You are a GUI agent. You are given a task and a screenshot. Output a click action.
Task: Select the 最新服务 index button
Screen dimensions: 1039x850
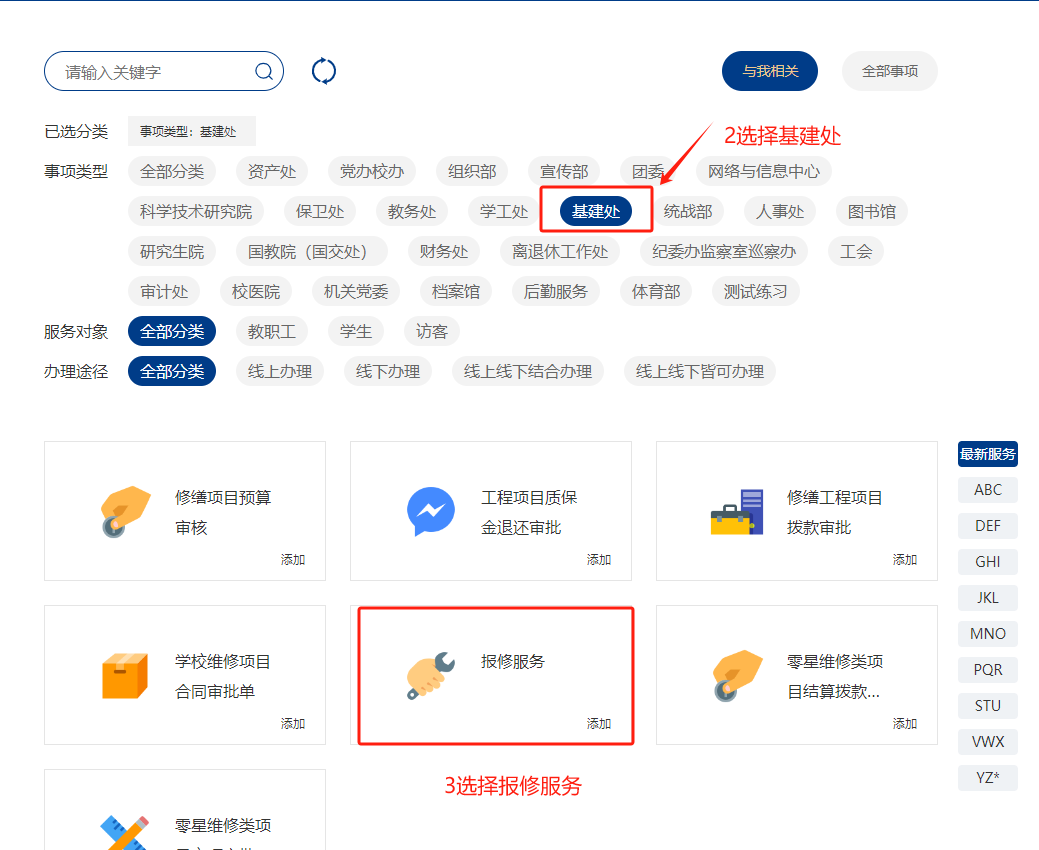pos(987,454)
